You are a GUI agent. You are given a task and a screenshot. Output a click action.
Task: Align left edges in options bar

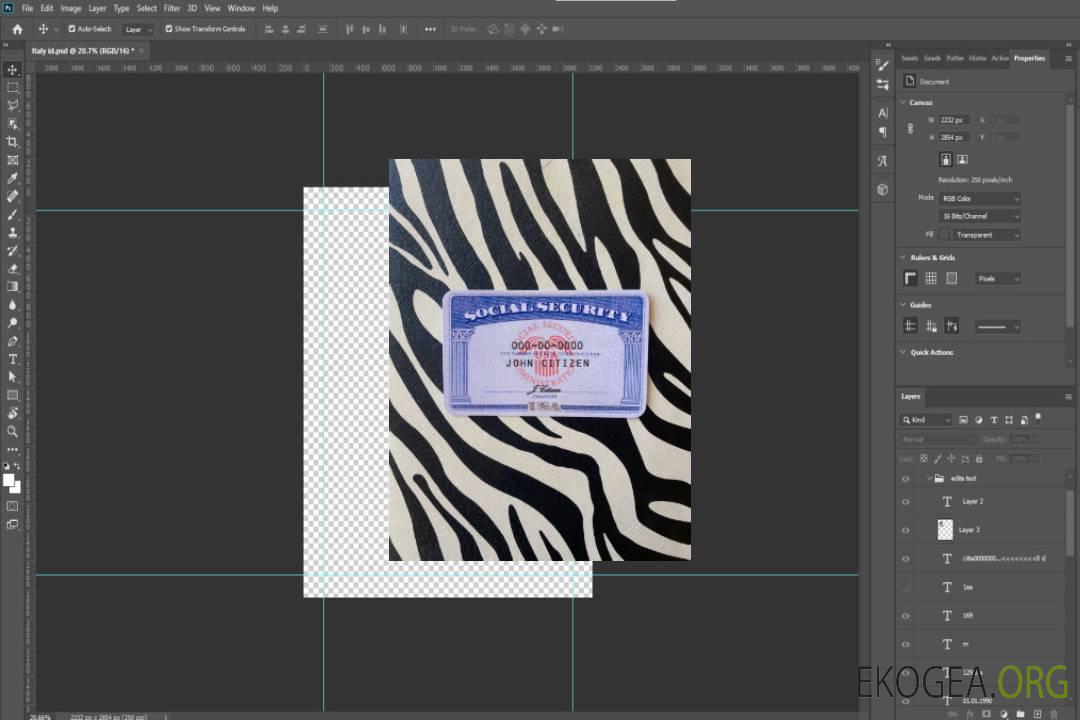[x=269, y=29]
